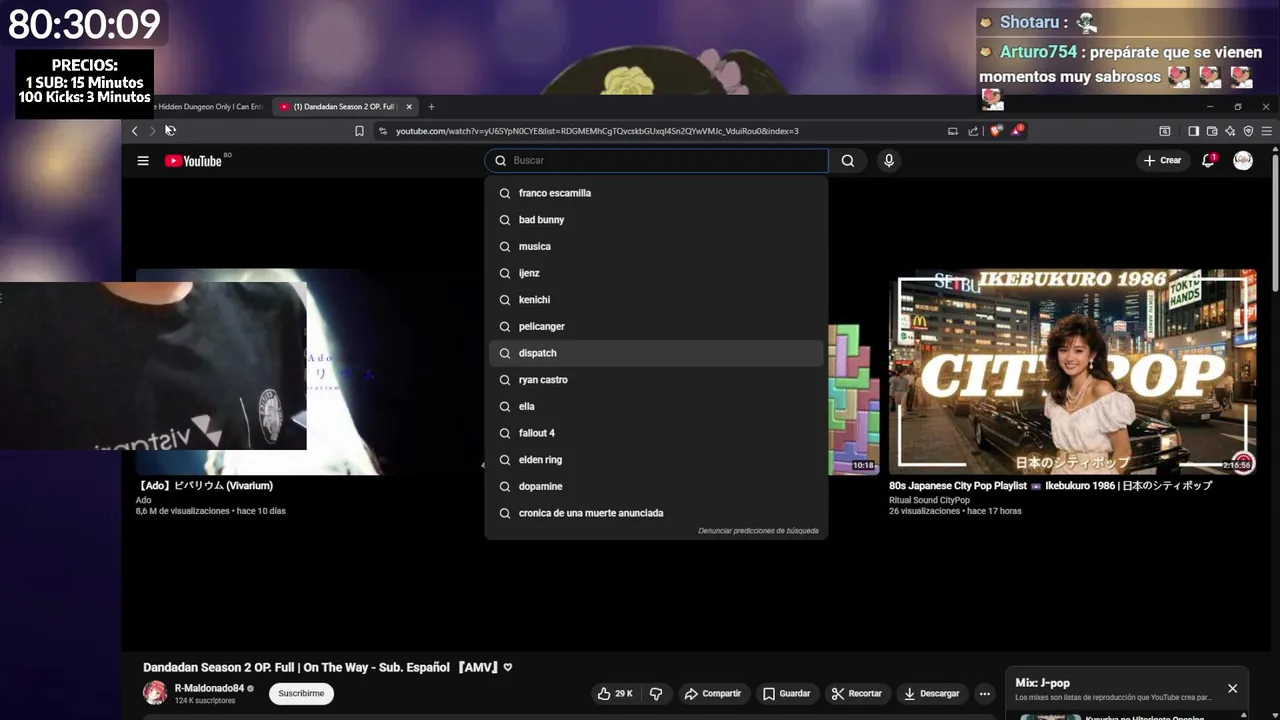Start voice search with the microphone icon

[888, 160]
